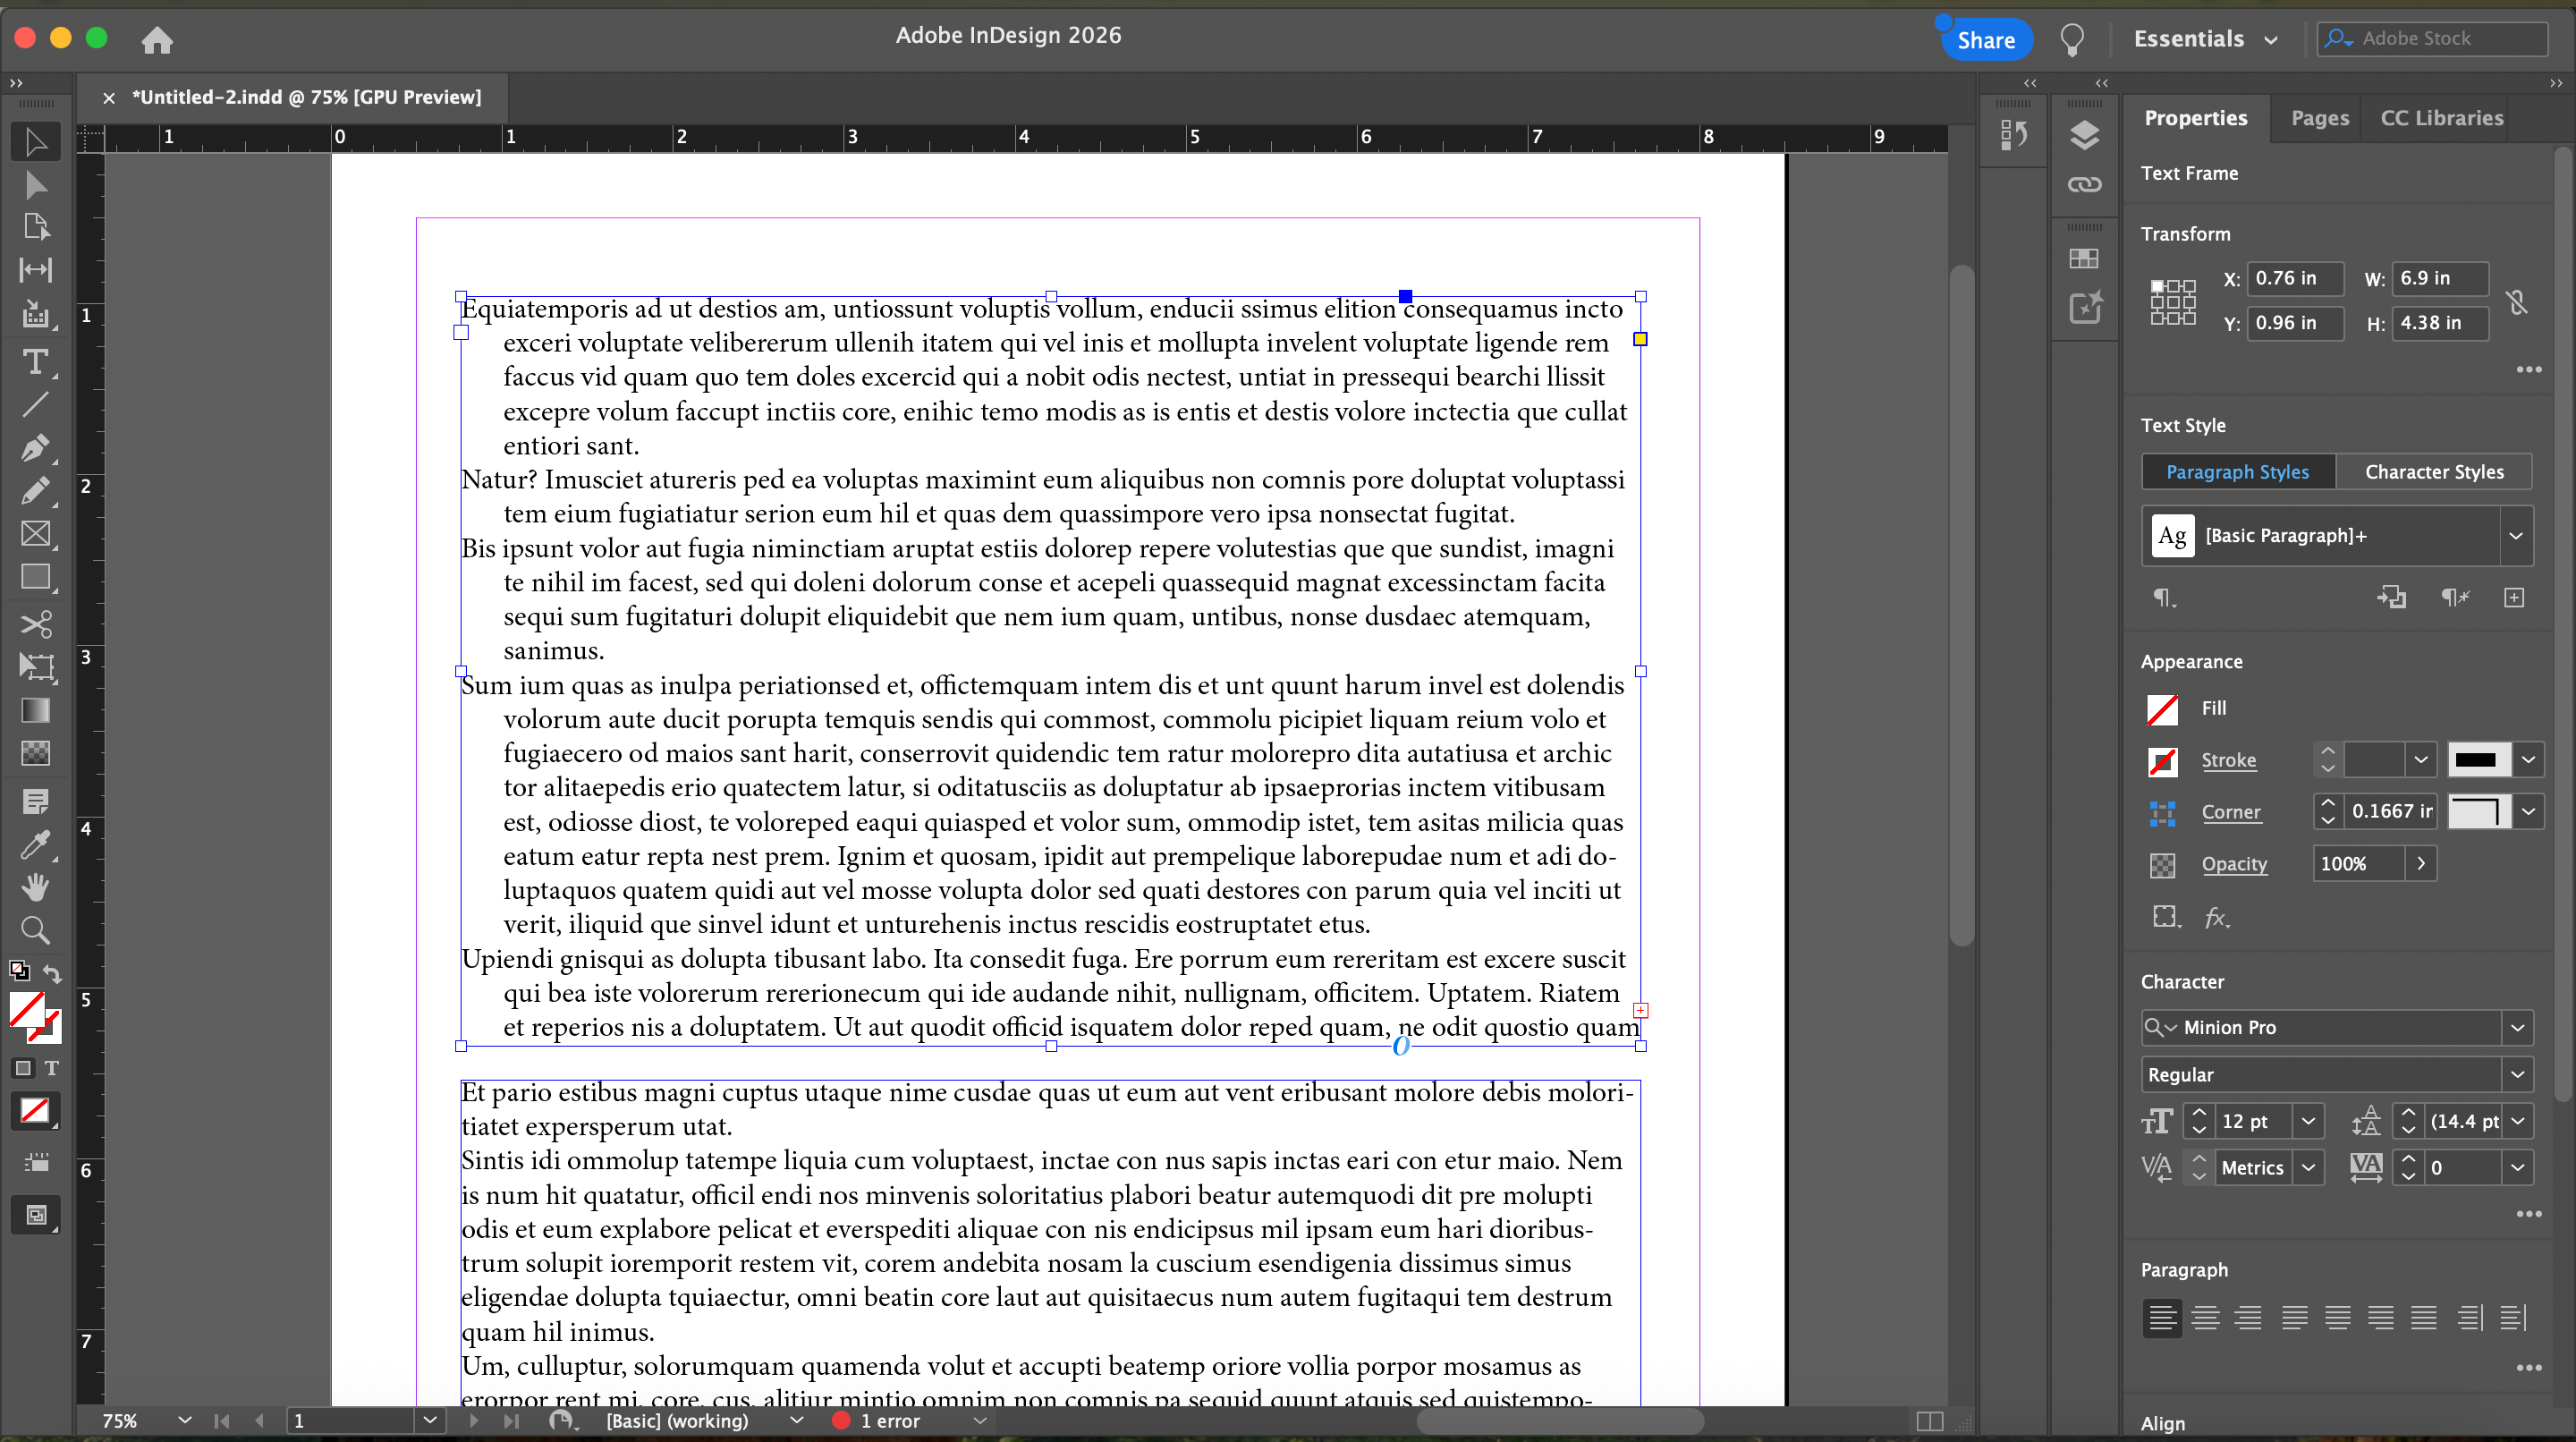
Task: Select the Type tool
Action: 35,361
